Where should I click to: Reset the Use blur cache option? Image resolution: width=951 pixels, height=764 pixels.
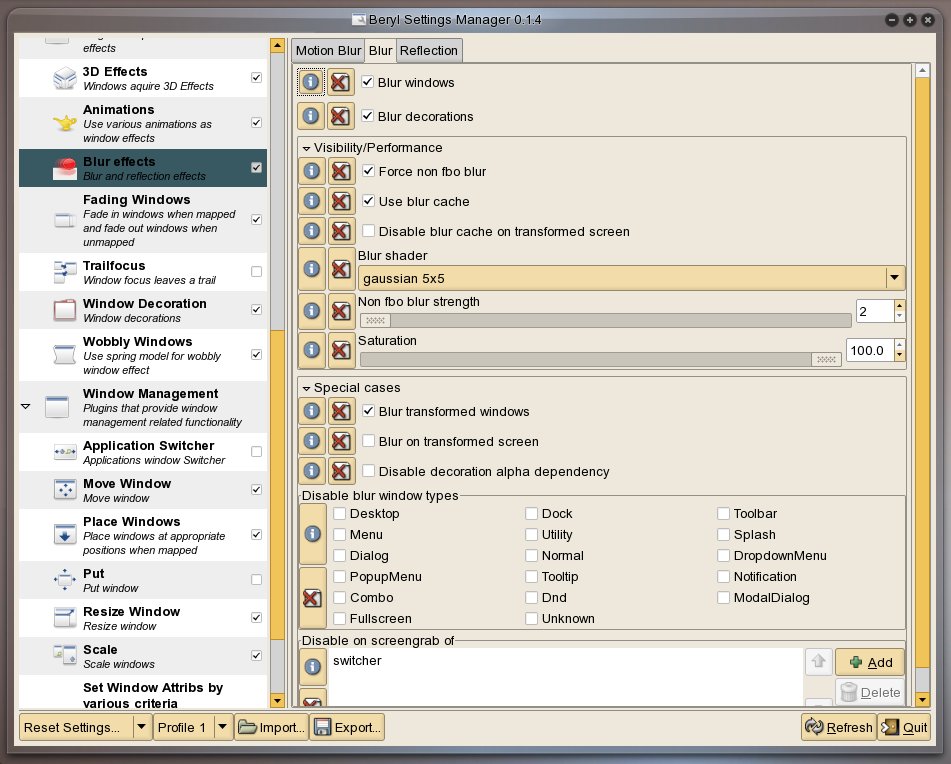click(x=341, y=201)
